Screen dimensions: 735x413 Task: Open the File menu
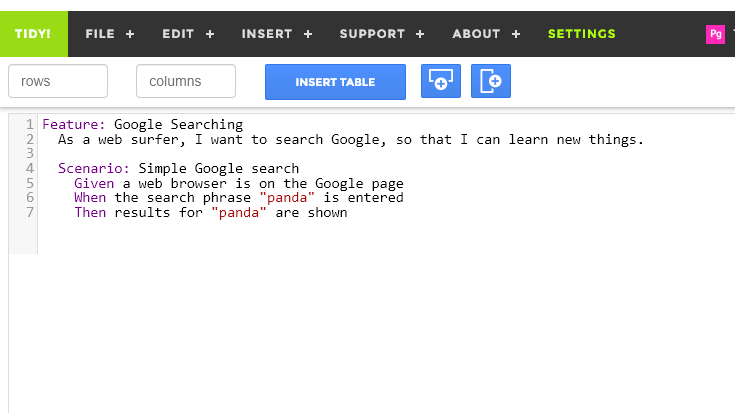(100, 34)
